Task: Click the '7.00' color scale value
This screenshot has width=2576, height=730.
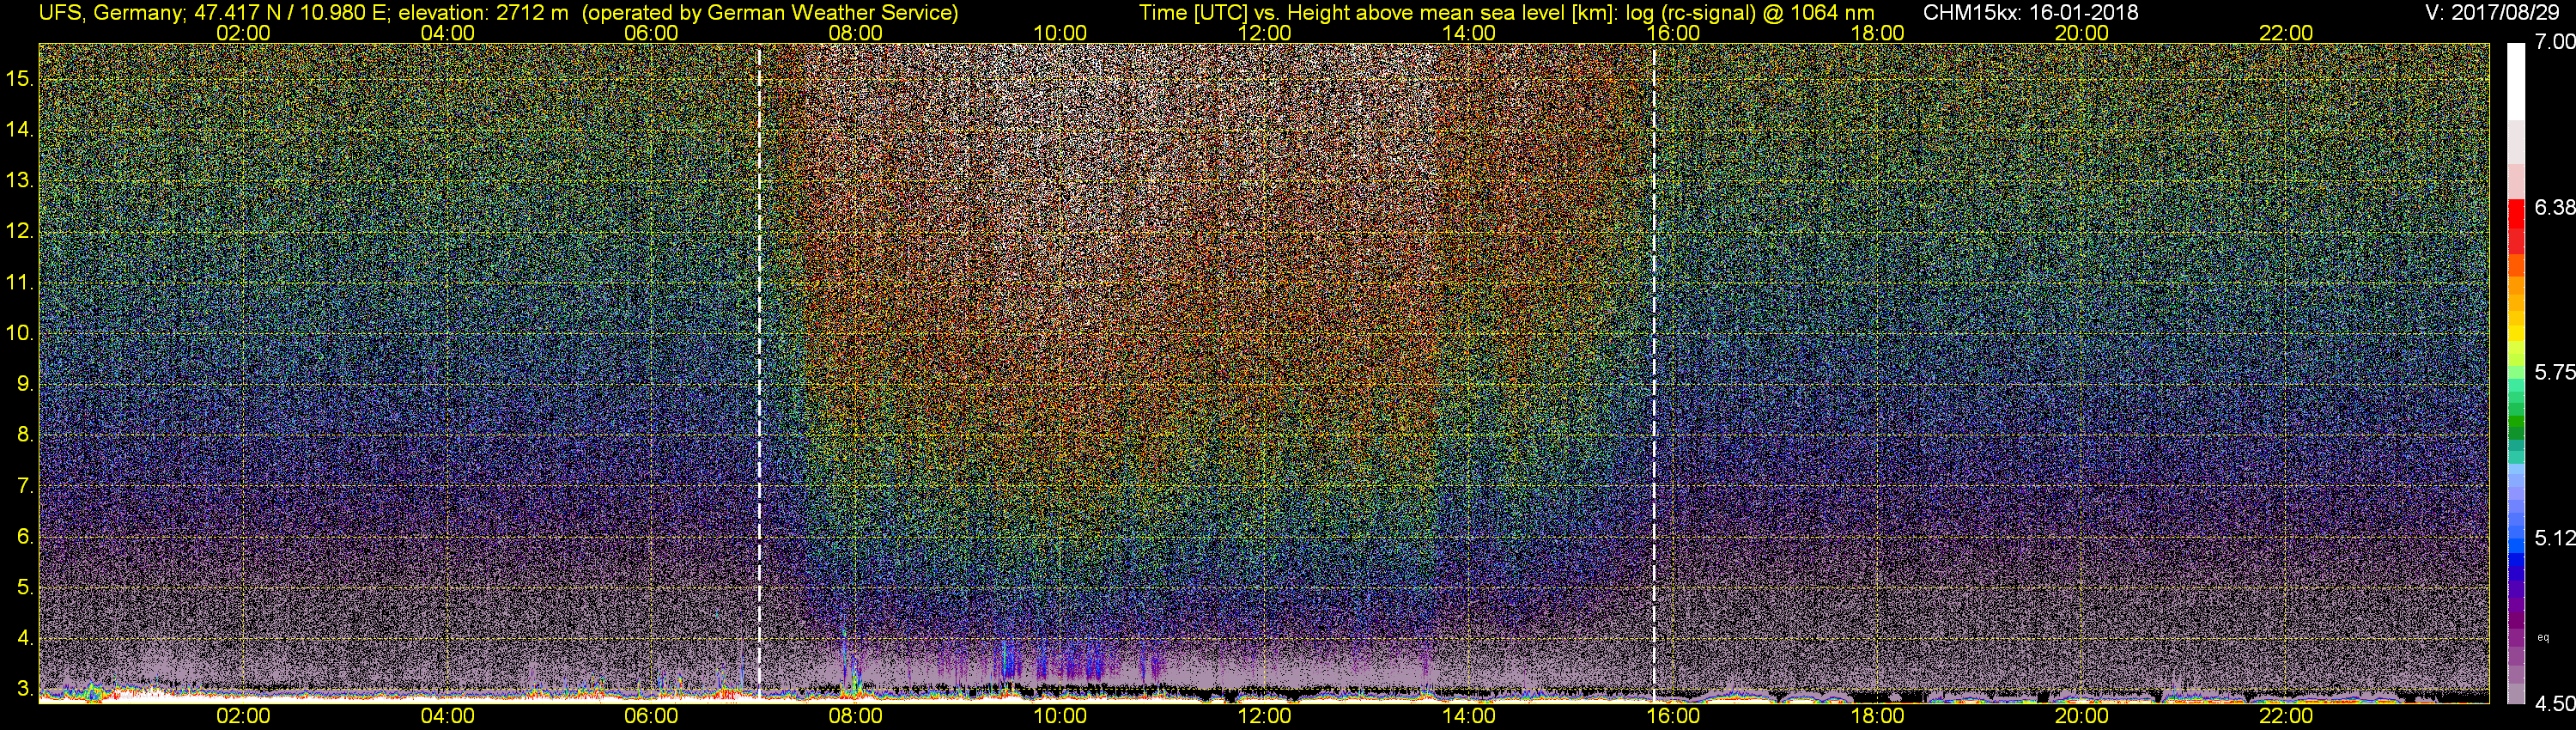Action: (x=2555, y=42)
